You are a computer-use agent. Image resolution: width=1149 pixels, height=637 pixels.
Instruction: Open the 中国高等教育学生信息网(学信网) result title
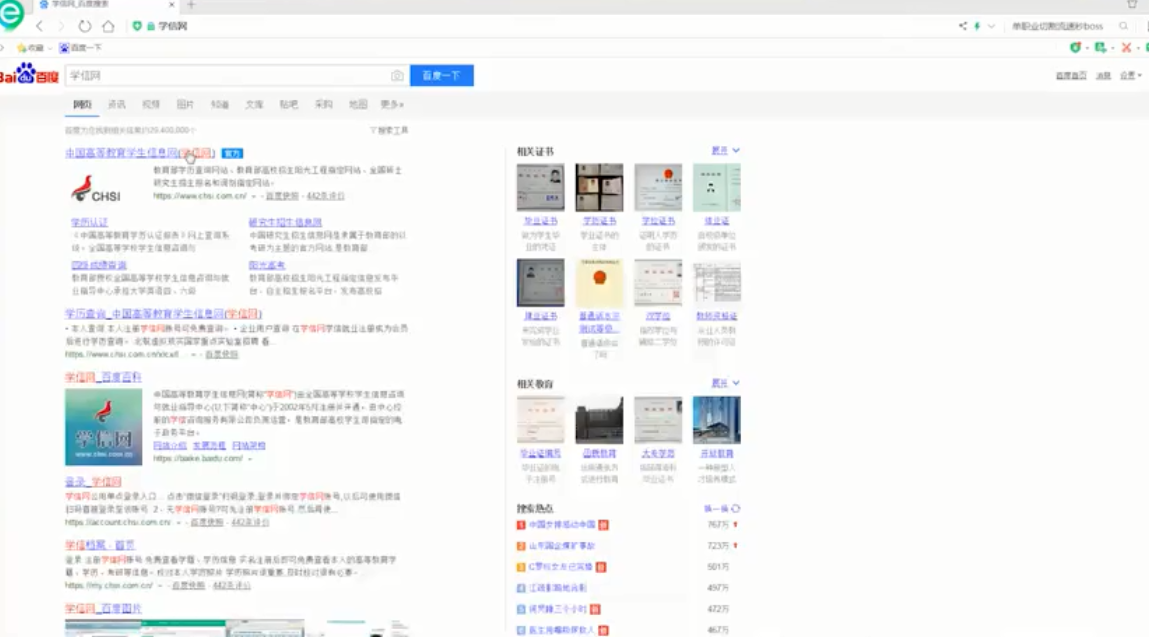click(x=140, y=152)
